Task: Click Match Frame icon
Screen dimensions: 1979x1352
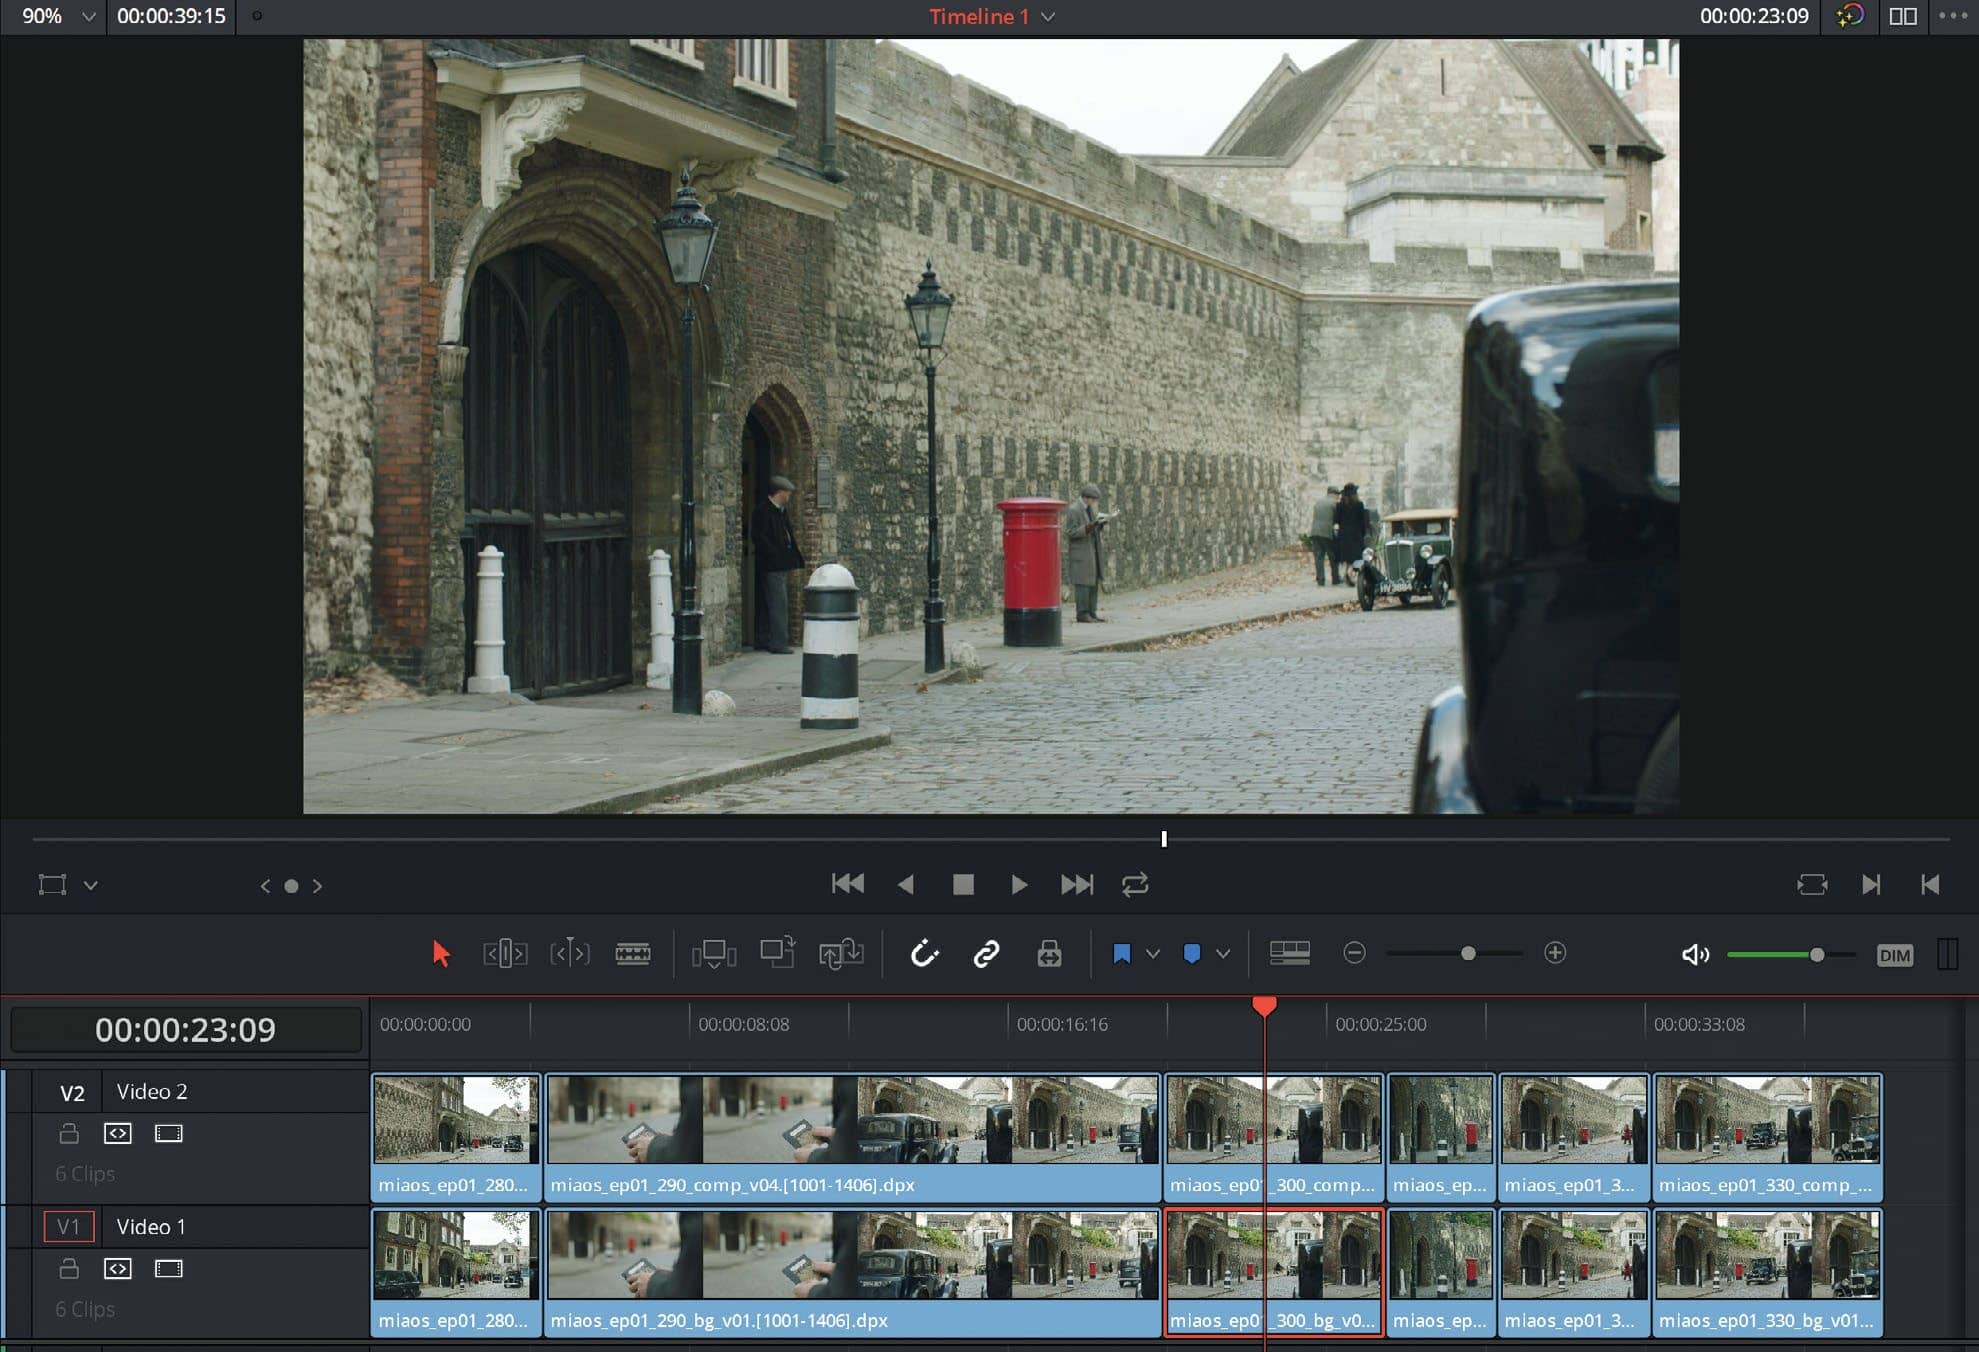Action: [1812, 884]
